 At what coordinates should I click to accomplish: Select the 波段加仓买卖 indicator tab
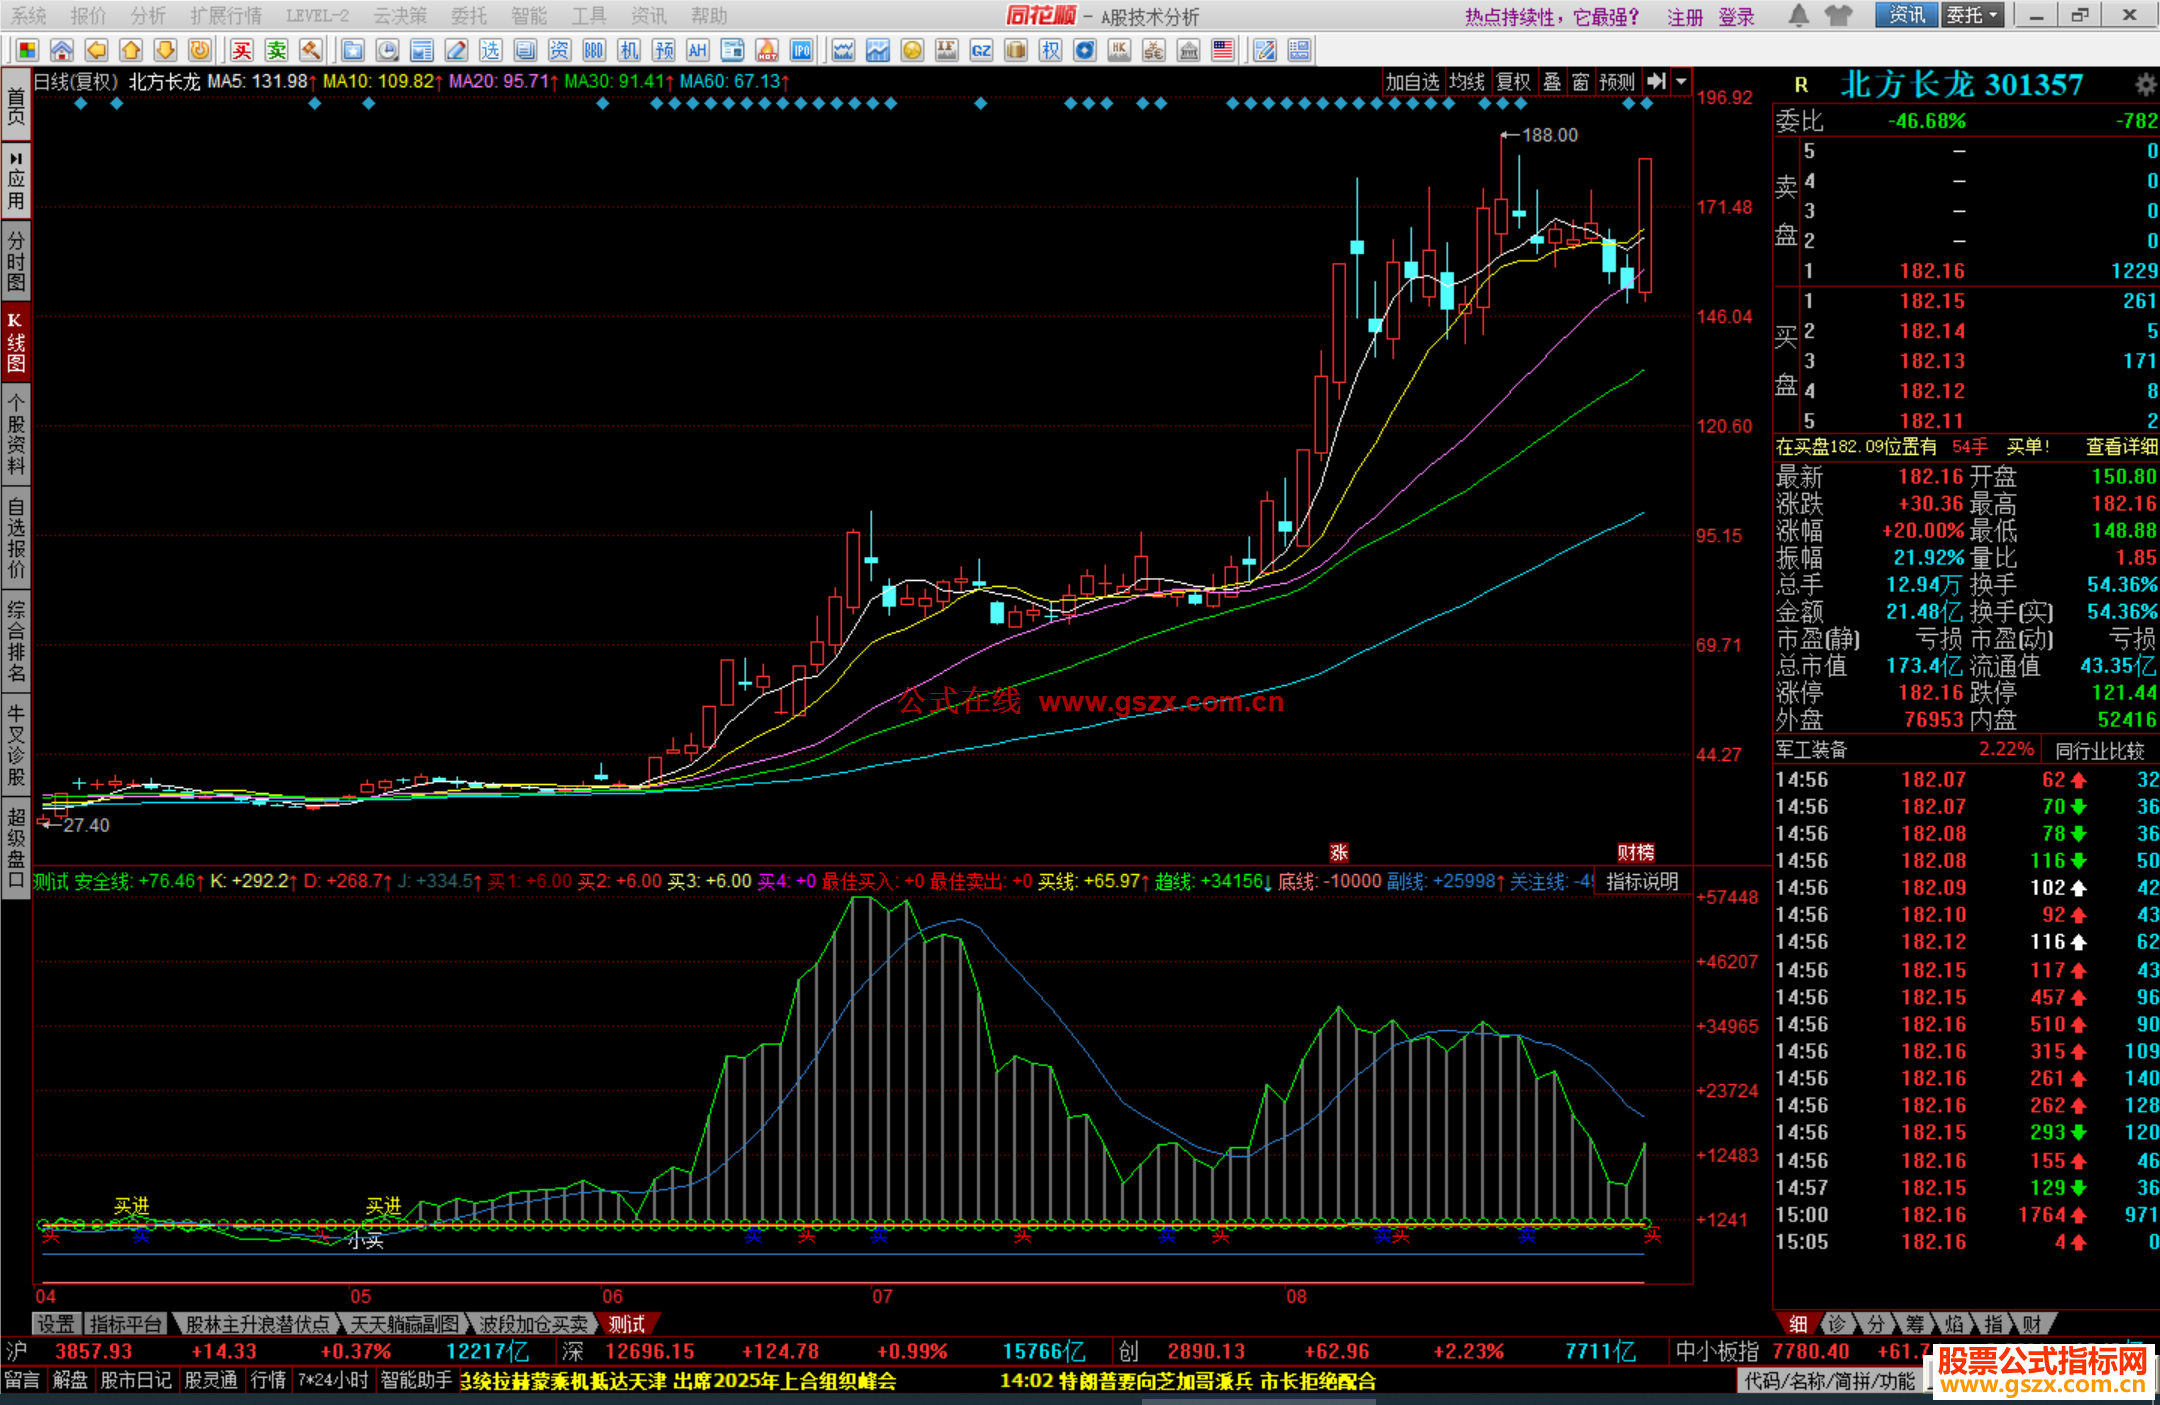533,1324
